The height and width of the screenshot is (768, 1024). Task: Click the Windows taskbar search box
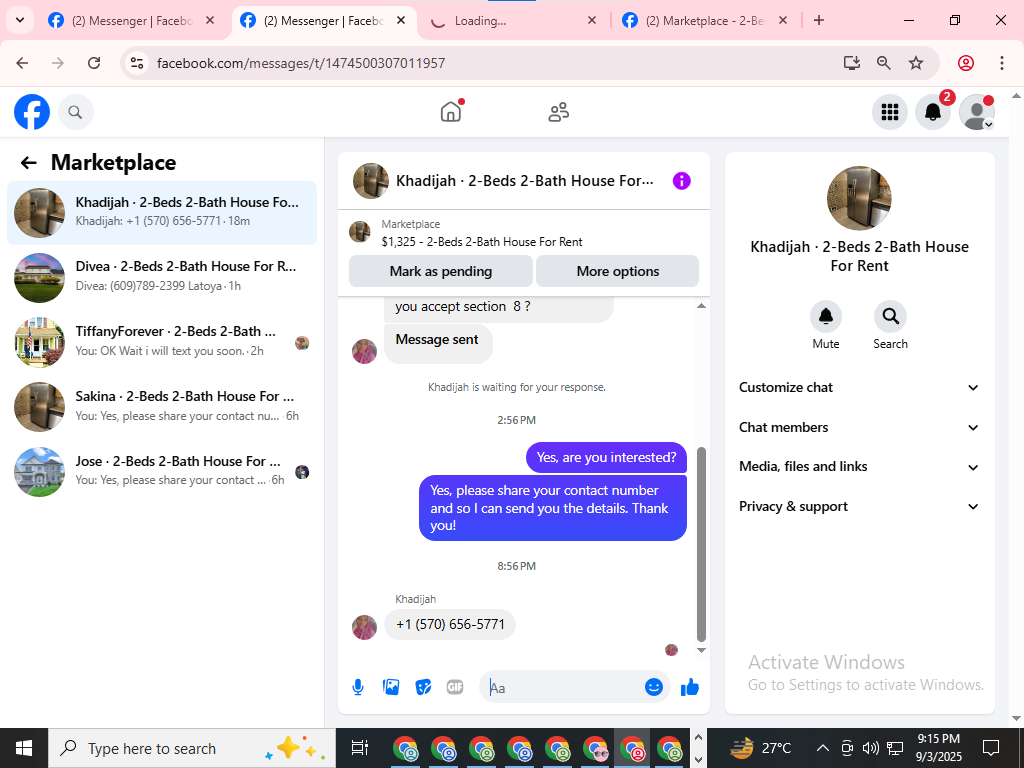pos(192,748)
